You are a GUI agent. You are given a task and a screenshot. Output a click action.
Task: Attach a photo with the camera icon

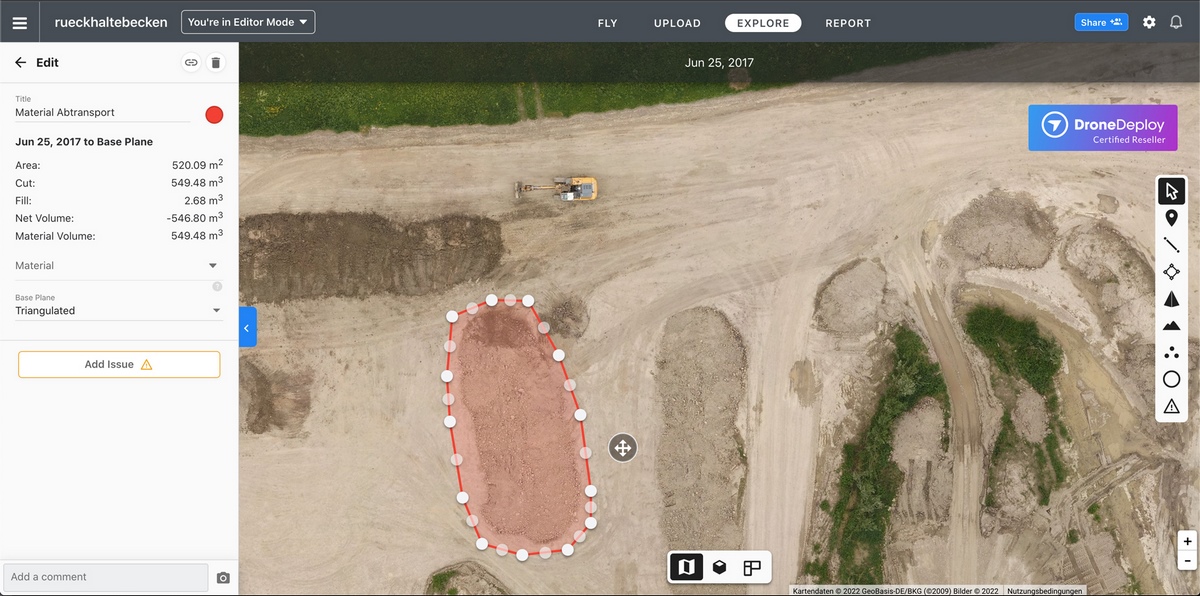click(223, 578)
